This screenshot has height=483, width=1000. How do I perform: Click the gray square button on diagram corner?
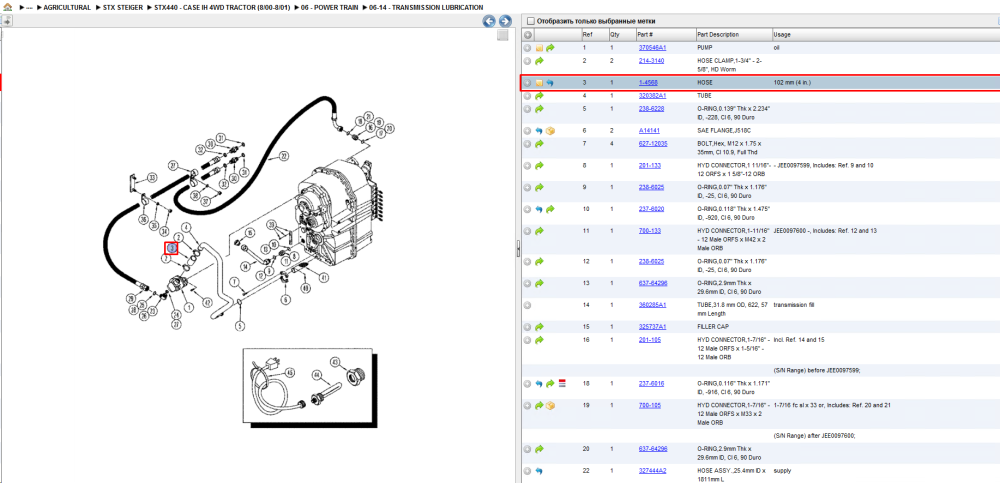point(503,36)
